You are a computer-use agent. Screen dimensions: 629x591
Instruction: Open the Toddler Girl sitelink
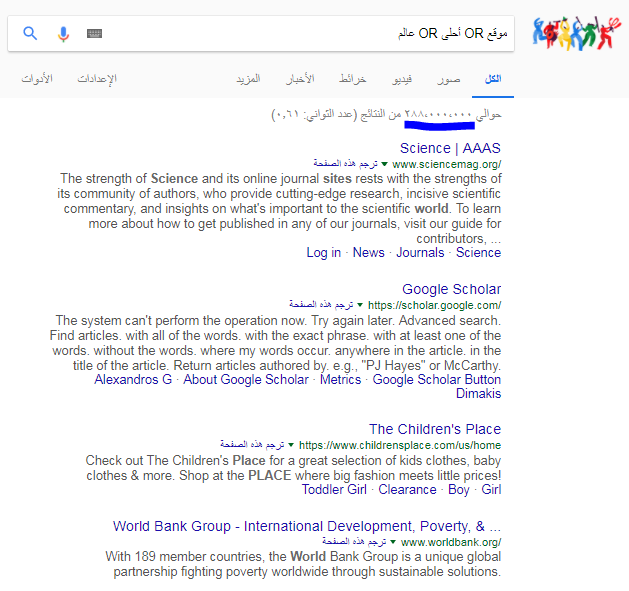click(x=334, y=489)
